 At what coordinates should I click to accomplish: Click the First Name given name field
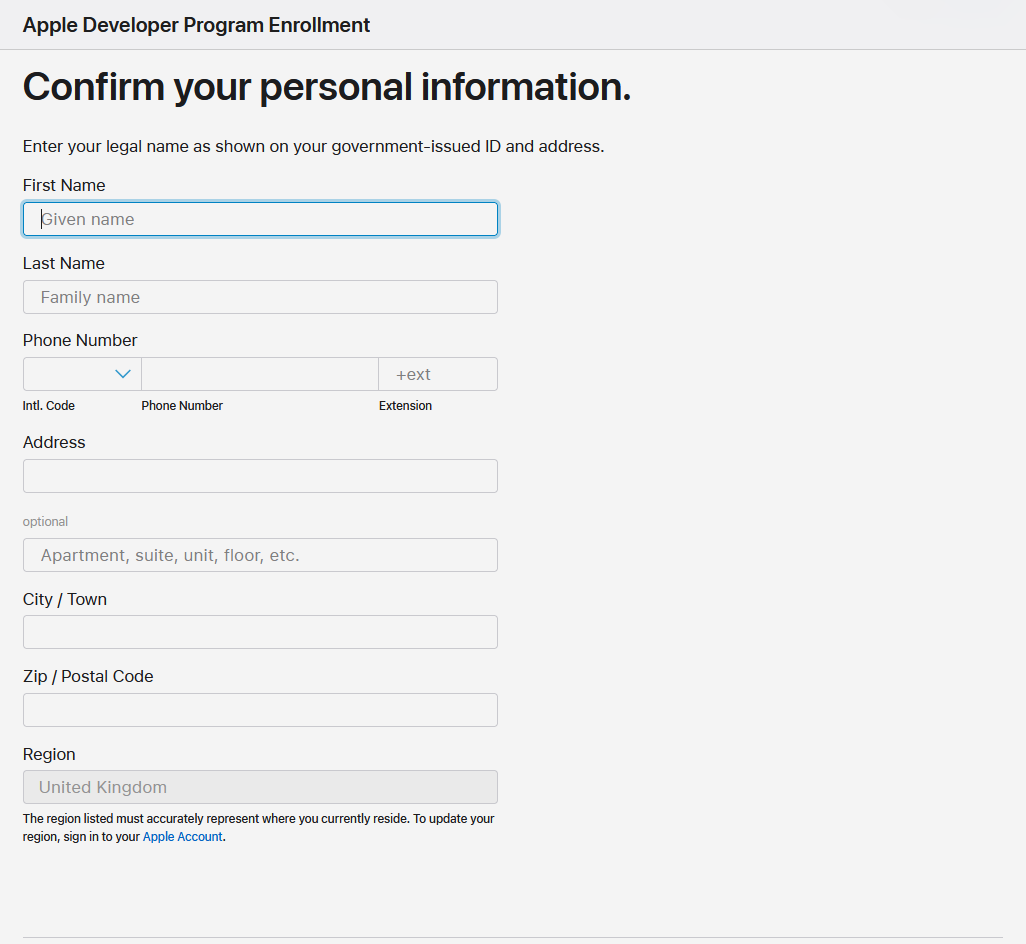point(260,219)
